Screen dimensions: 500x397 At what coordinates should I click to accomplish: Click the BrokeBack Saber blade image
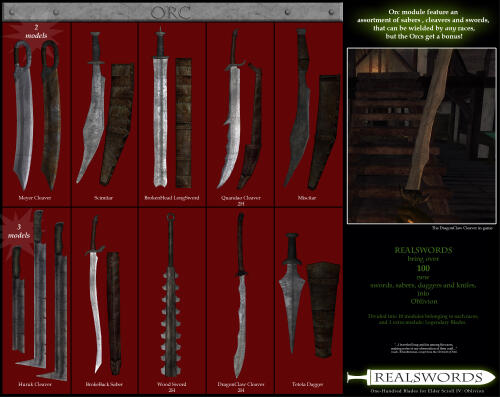pyautogui.click(x=95, y=294)
